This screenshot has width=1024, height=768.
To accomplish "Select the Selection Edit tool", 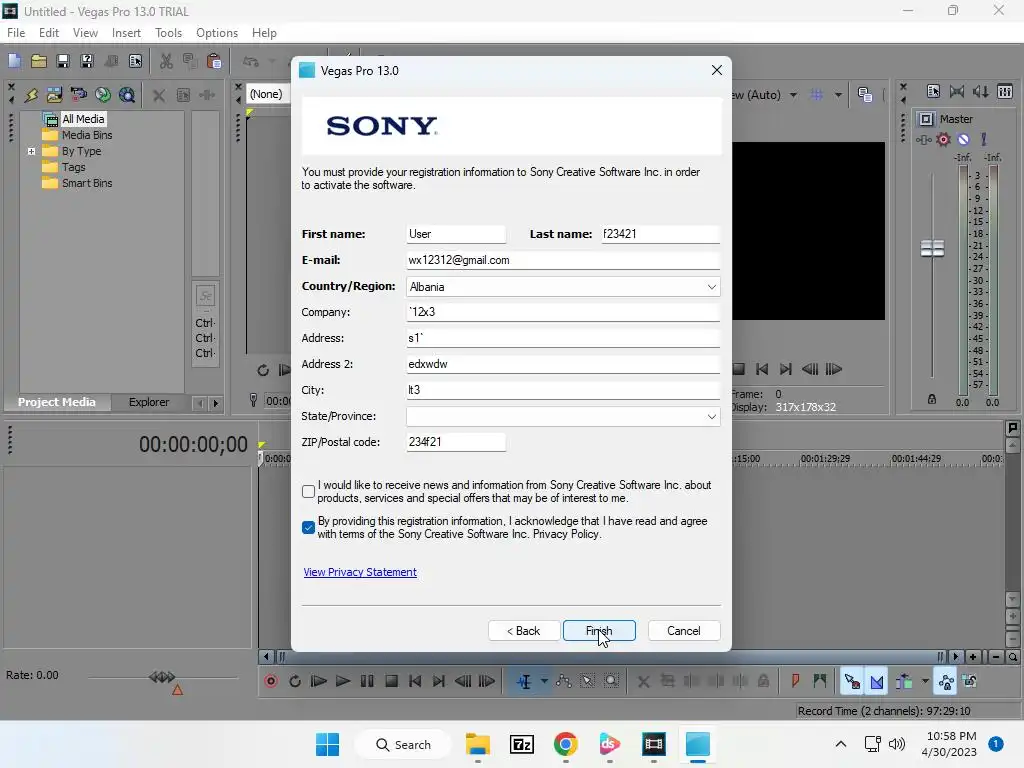I will (x=587, y=681).
